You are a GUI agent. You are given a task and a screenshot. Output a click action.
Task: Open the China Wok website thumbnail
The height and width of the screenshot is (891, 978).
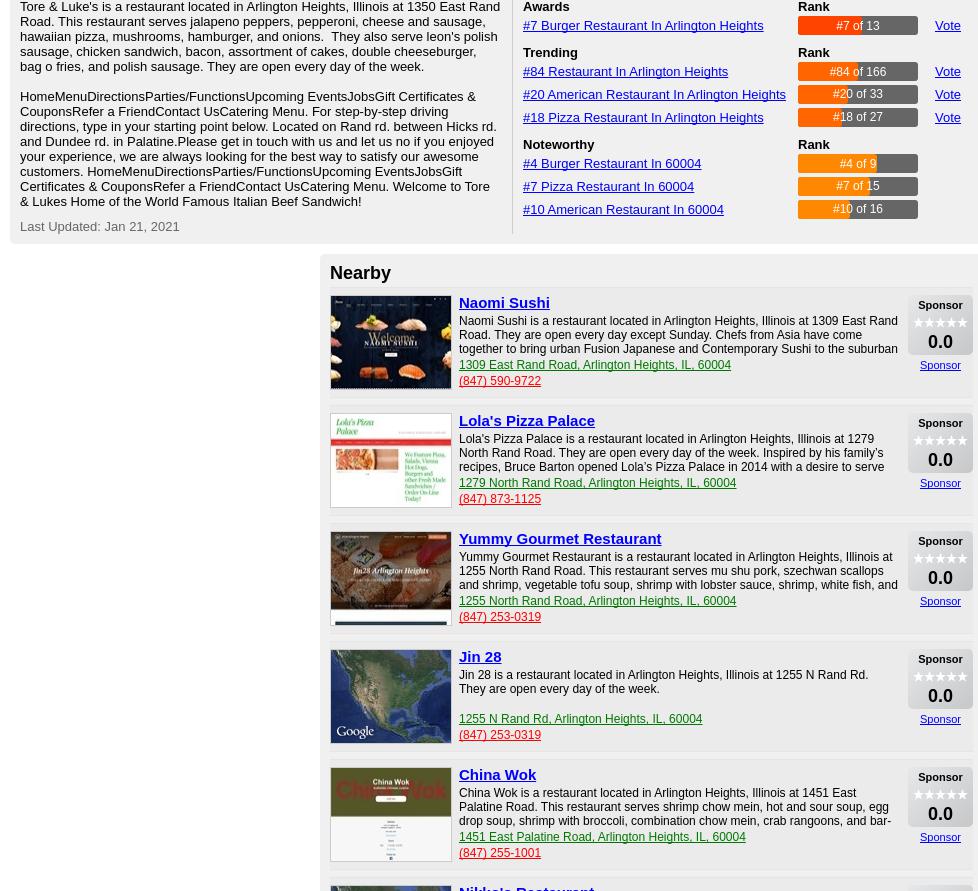coord(390,814)
